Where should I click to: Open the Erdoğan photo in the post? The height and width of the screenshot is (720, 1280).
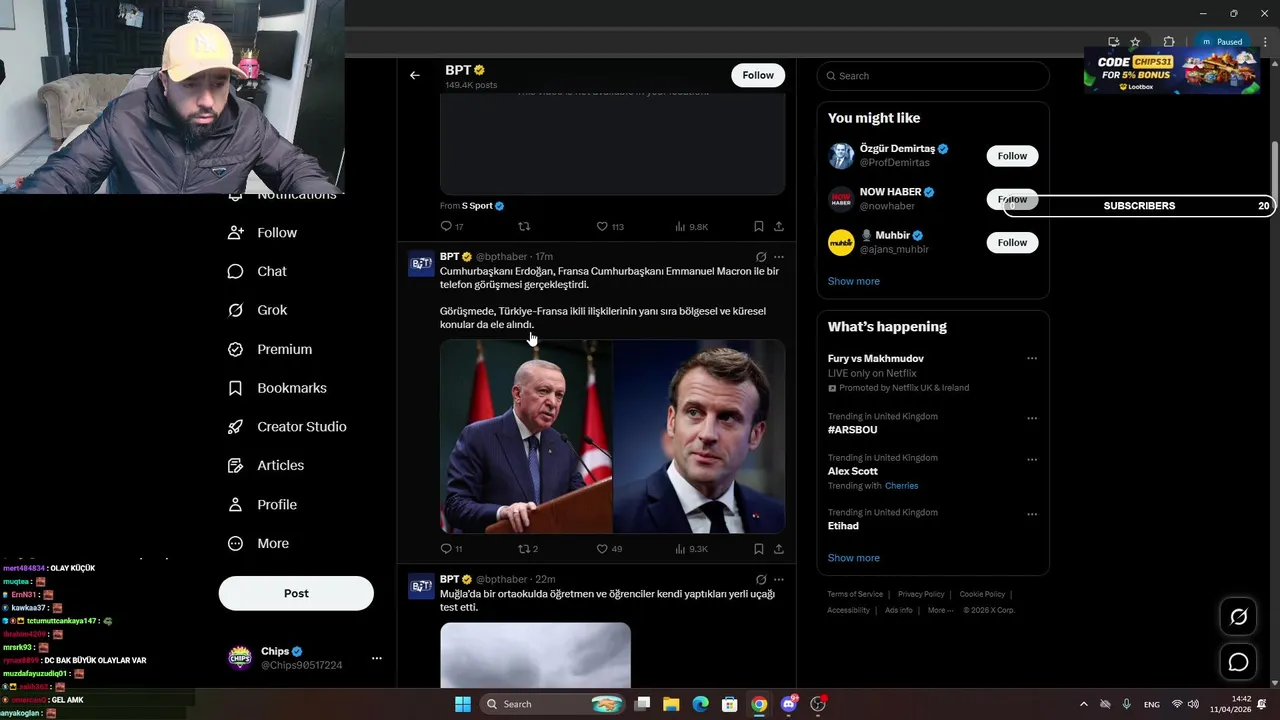[526, 436]
